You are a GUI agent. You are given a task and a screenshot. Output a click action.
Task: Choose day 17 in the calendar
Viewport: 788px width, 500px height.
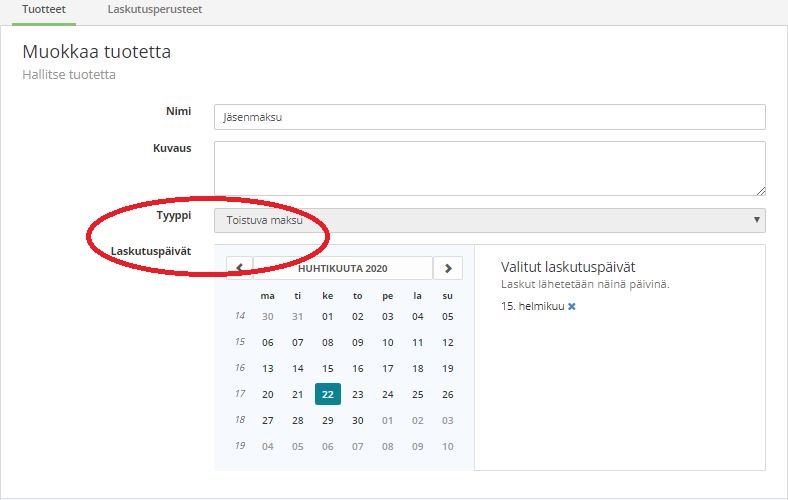(x=388, y=368)
